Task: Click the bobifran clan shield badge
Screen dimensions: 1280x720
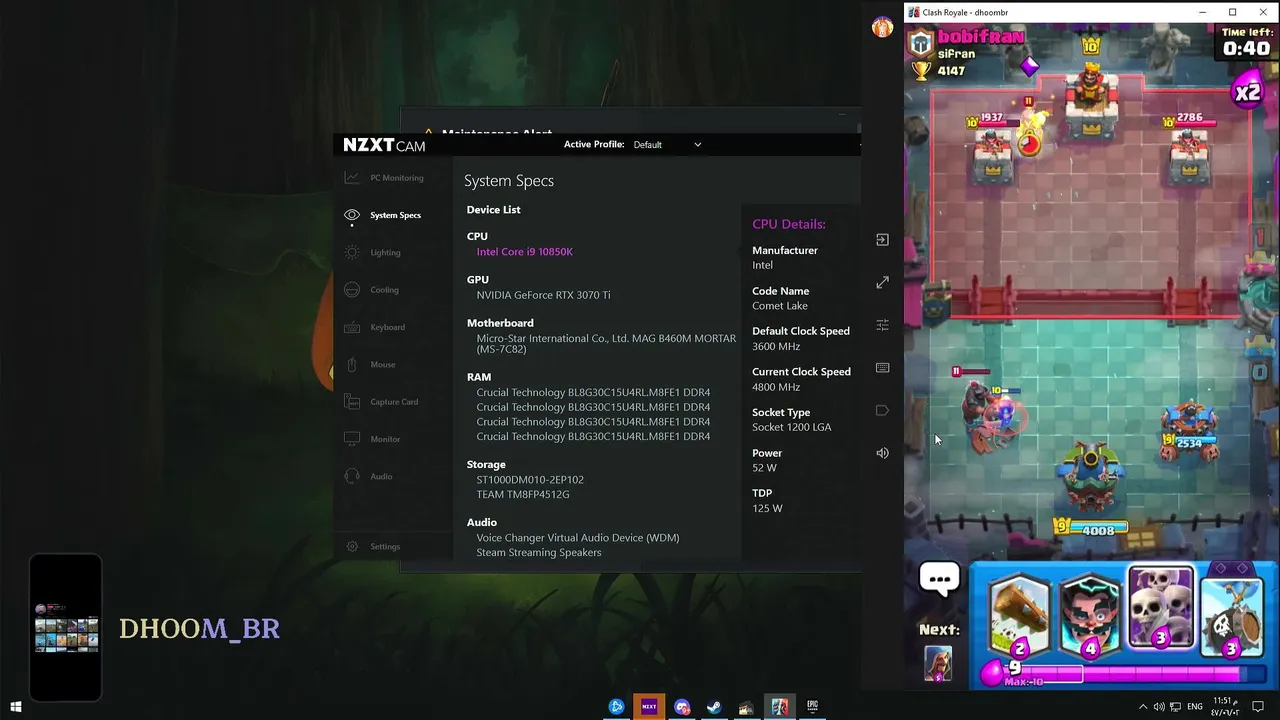Action: [920, 43]
